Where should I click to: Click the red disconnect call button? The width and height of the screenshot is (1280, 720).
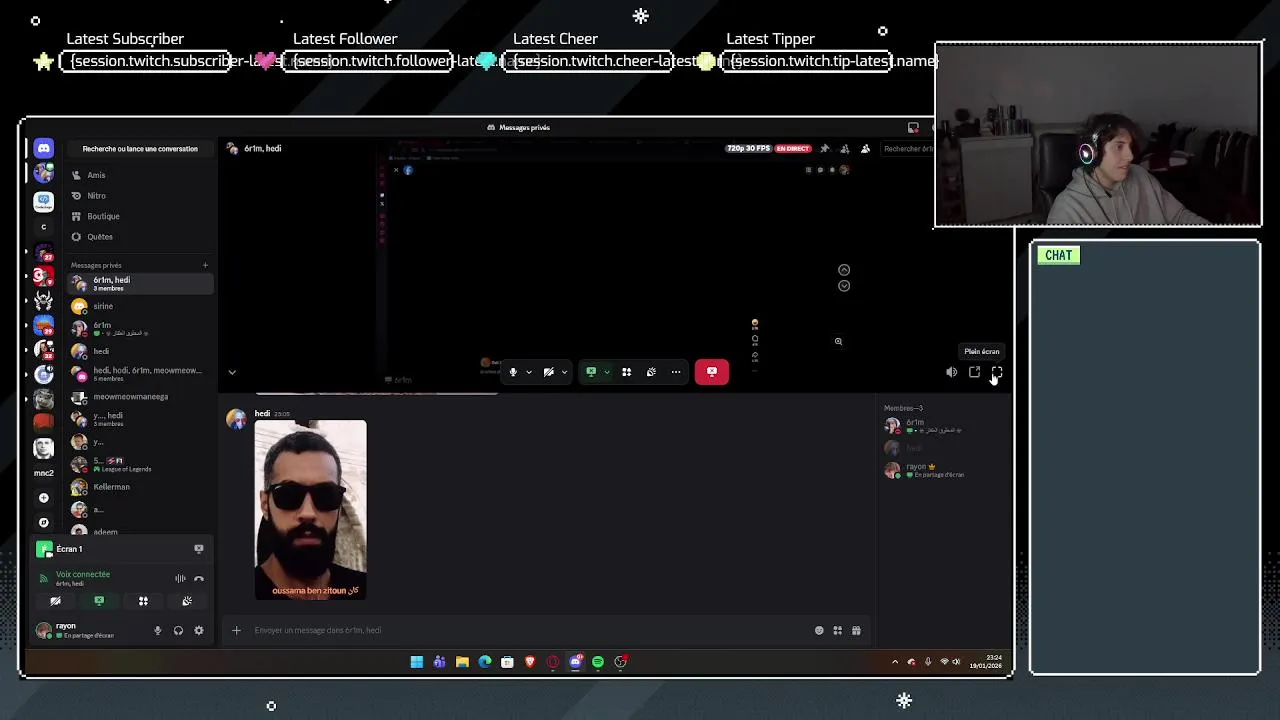click(712, 372)
